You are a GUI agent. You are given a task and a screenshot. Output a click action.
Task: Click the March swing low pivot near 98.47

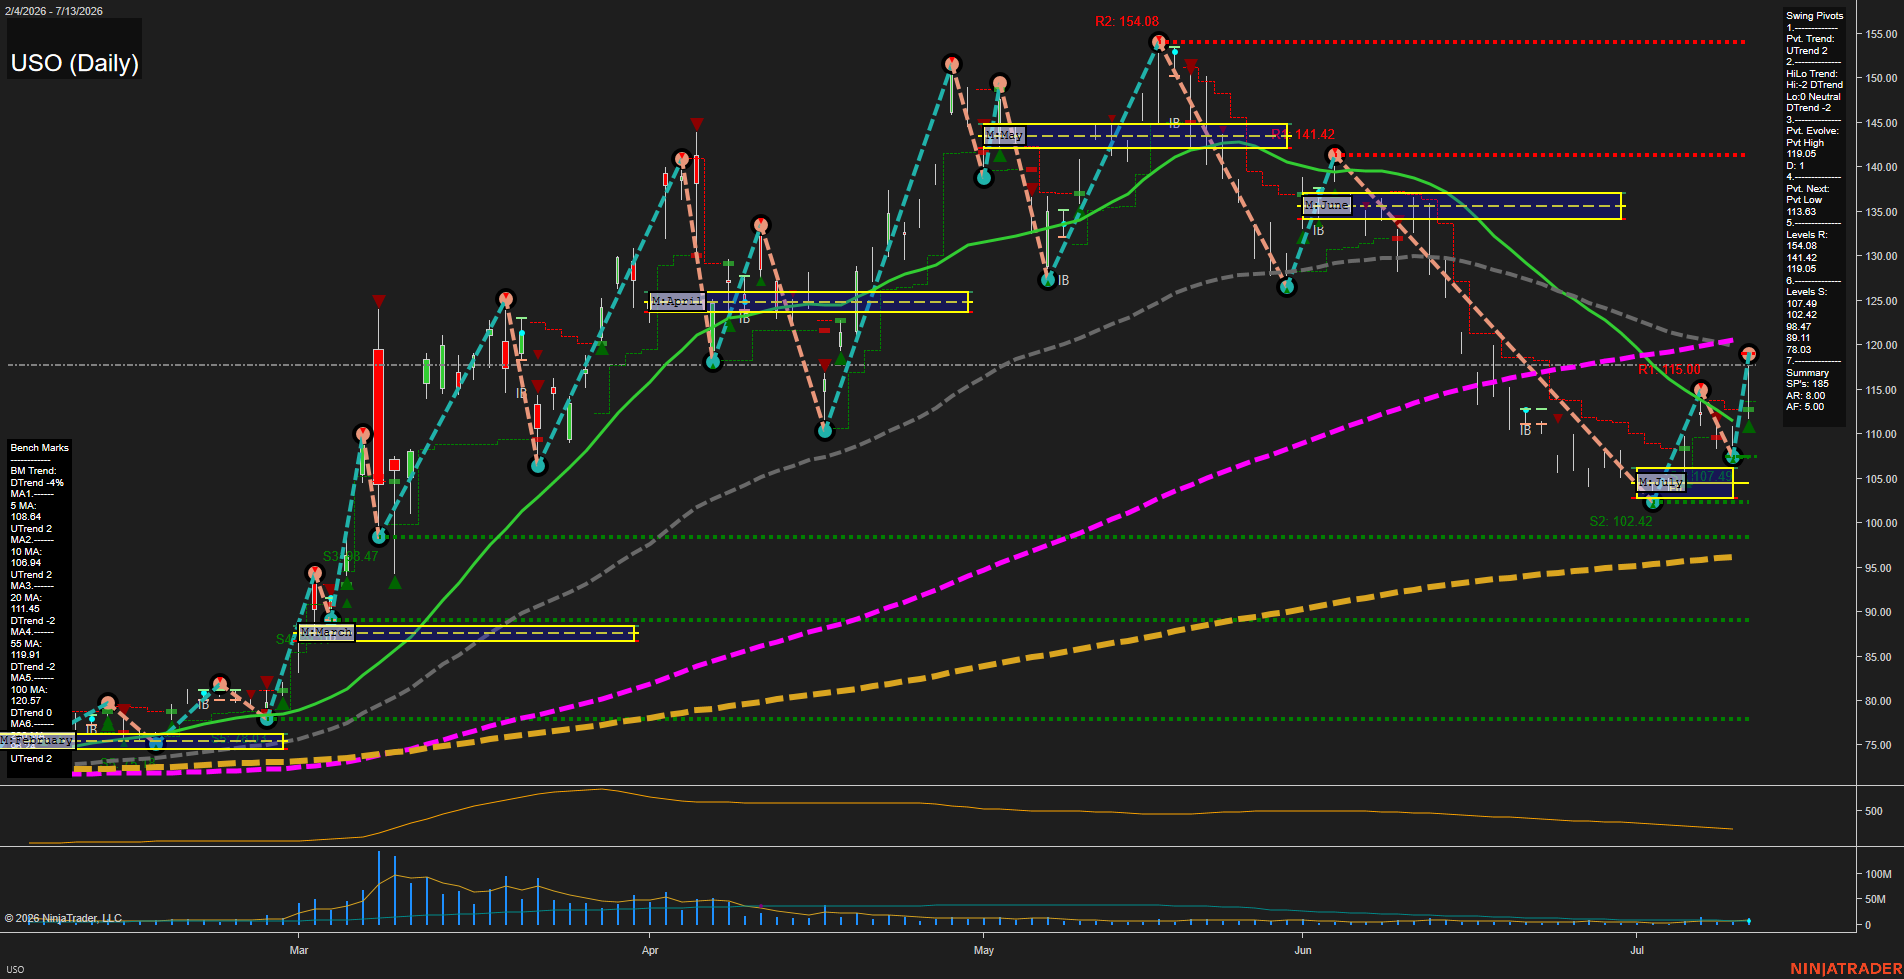pos(378,537)
